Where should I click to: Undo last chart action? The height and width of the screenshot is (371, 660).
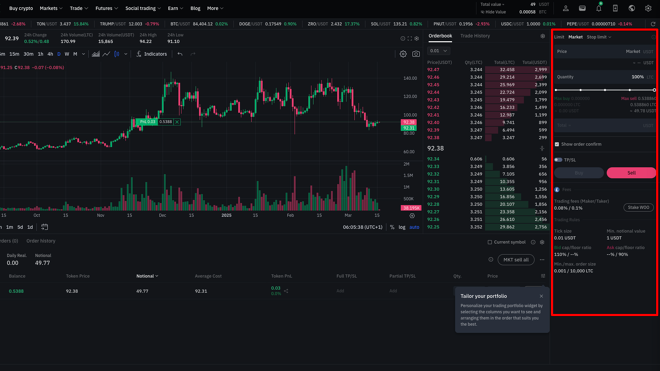point(180,54)
